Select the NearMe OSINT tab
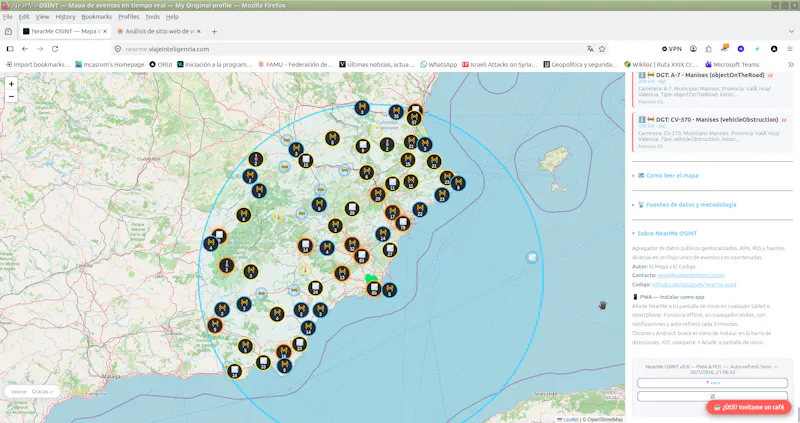 coord(65,31)
